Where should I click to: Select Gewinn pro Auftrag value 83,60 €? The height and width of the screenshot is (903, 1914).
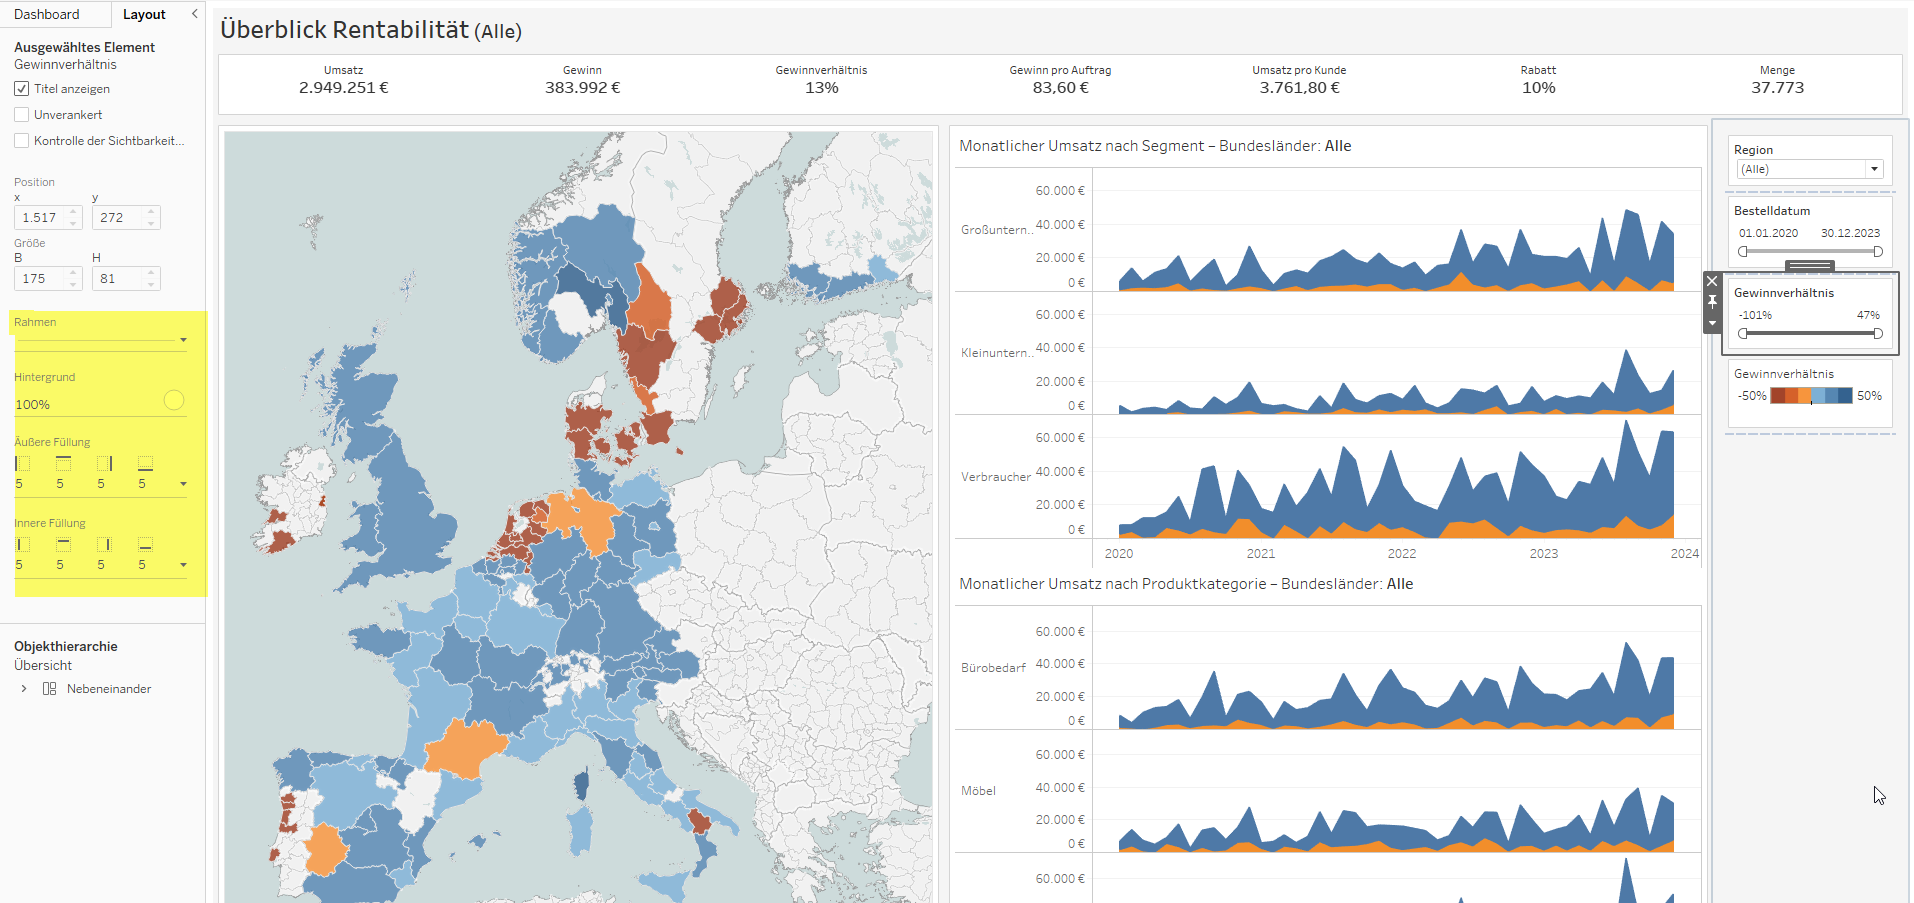point(1060,88)
